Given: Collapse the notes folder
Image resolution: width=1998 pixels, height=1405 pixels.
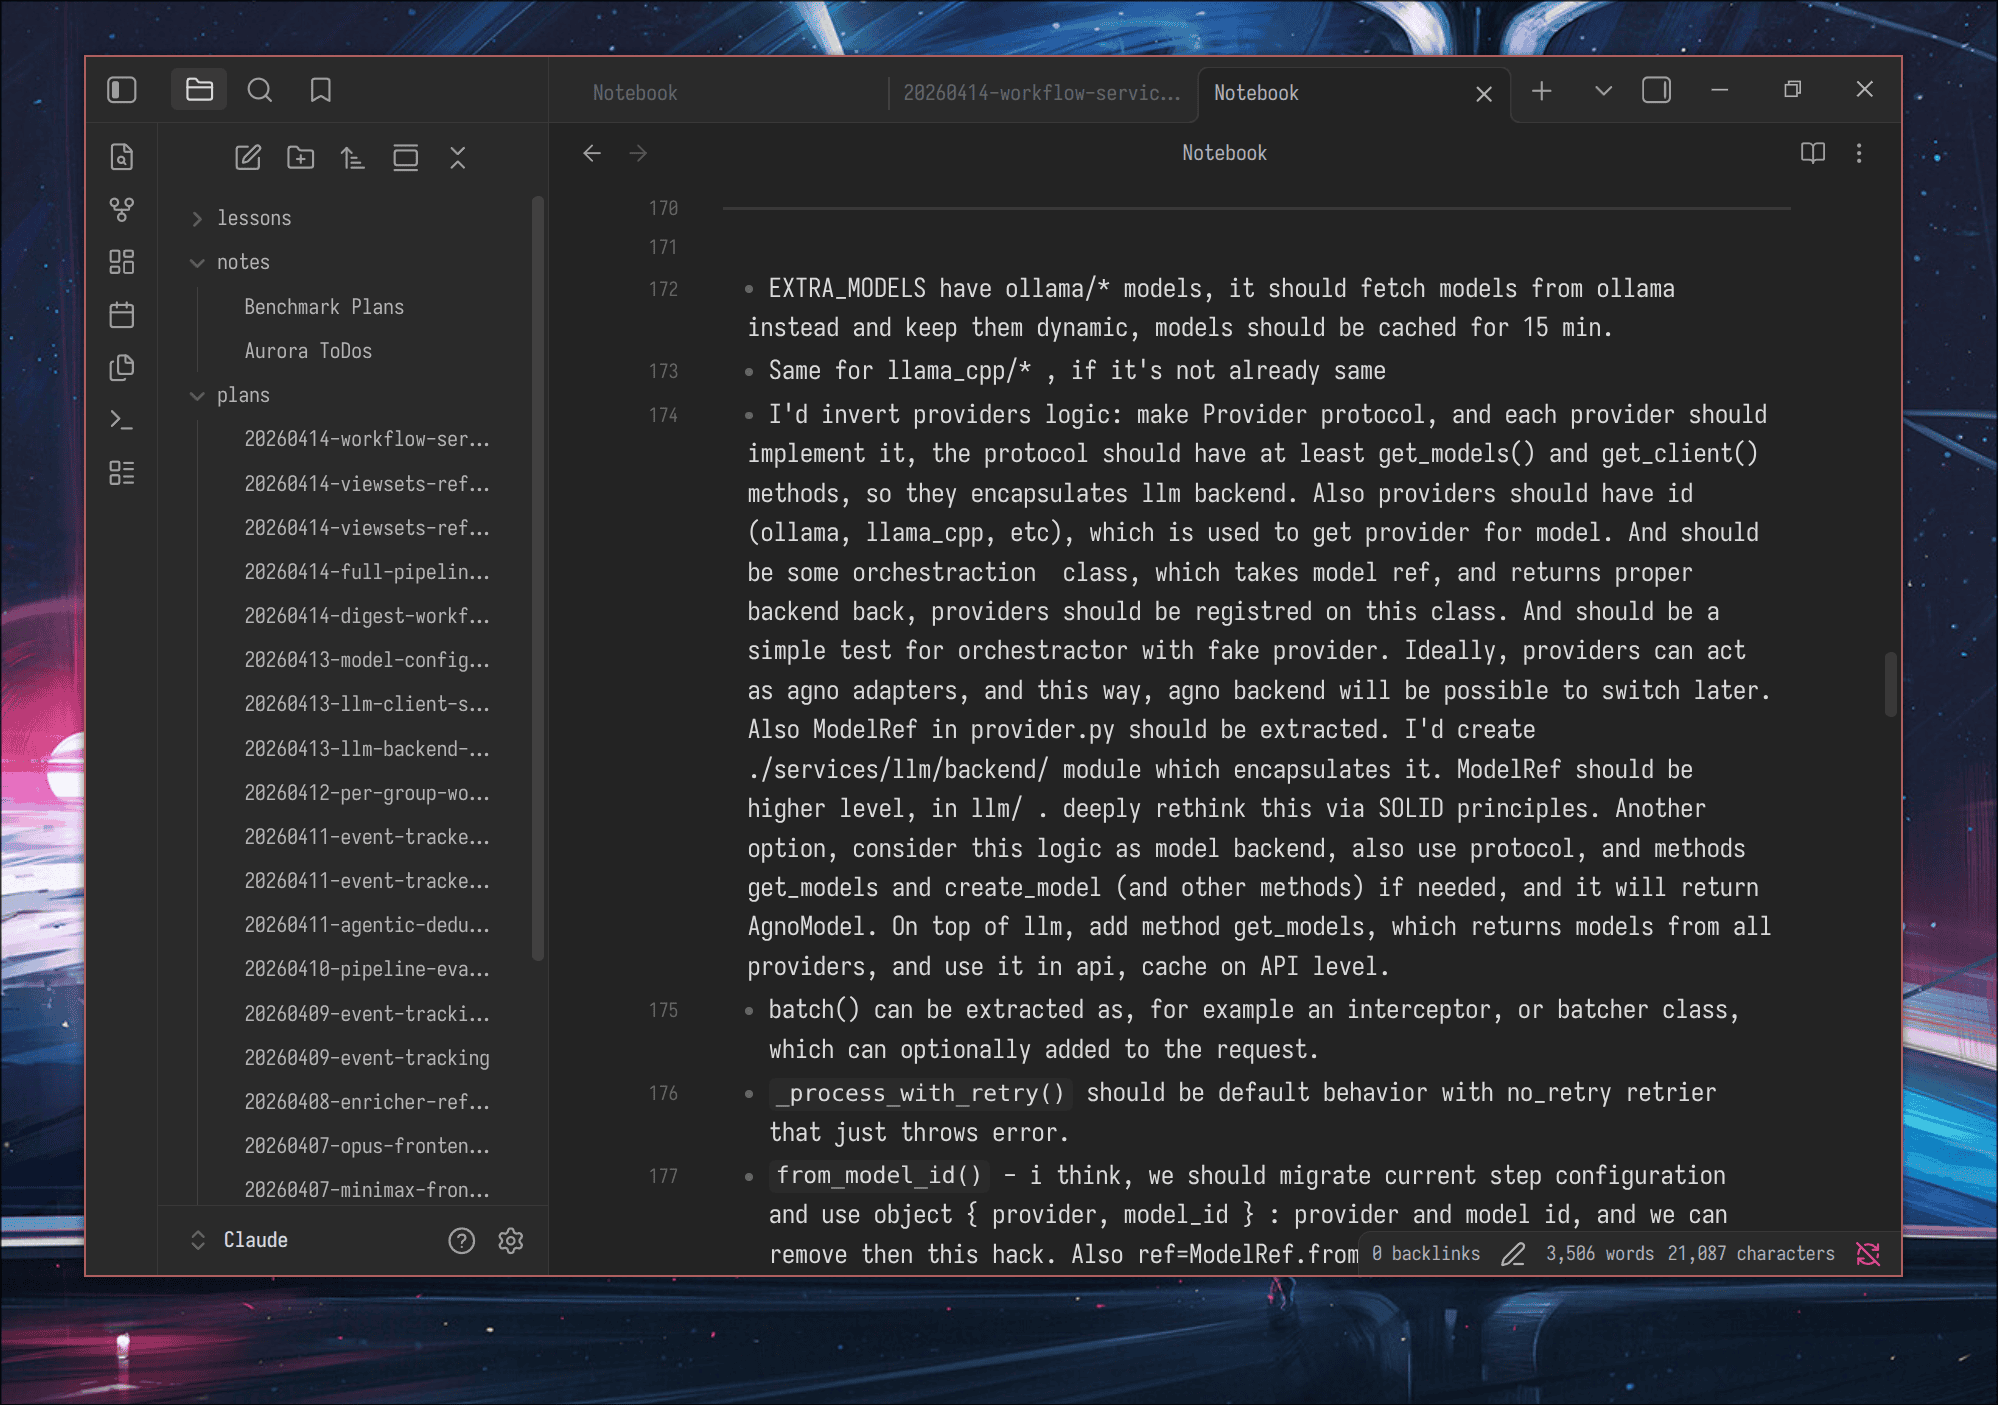Looking at the screenshot, I should [197, 262].
